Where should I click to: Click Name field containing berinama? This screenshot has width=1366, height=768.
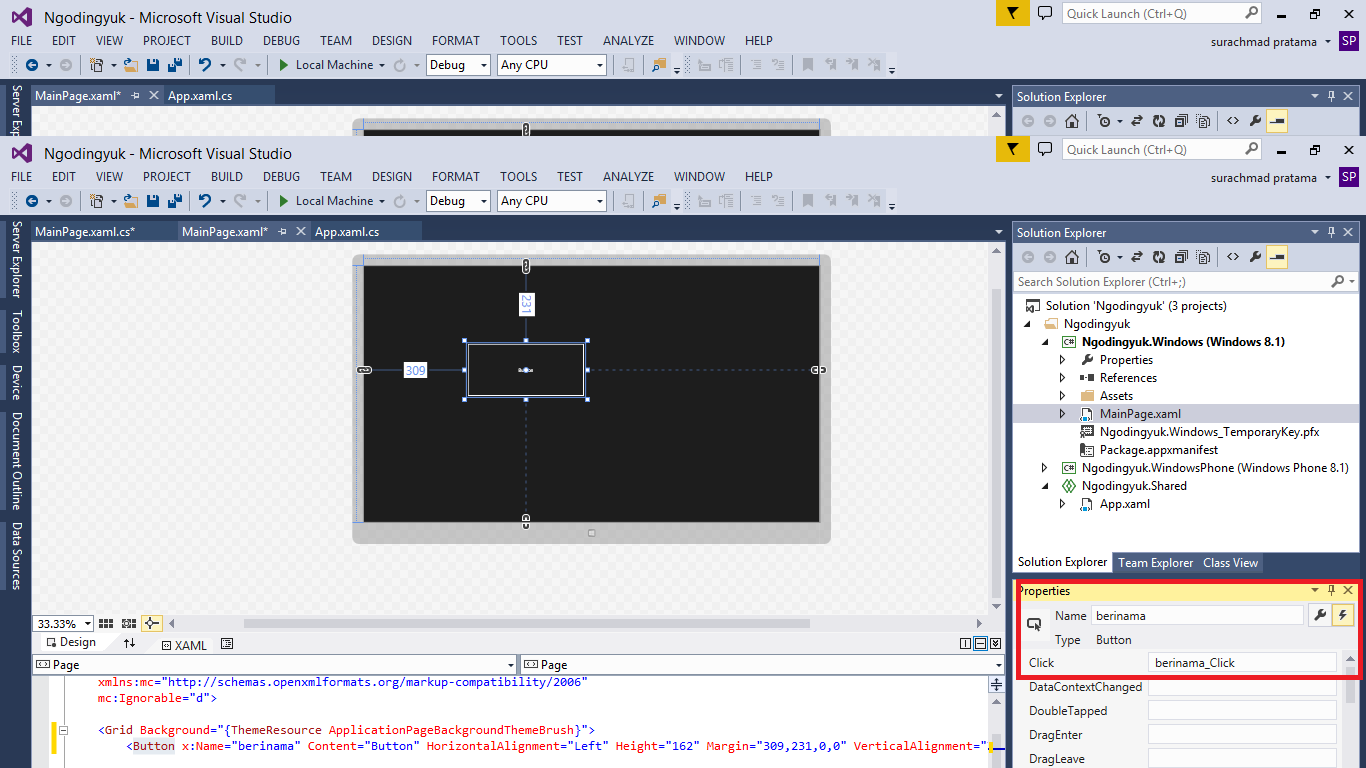[x=1197, y=616]
